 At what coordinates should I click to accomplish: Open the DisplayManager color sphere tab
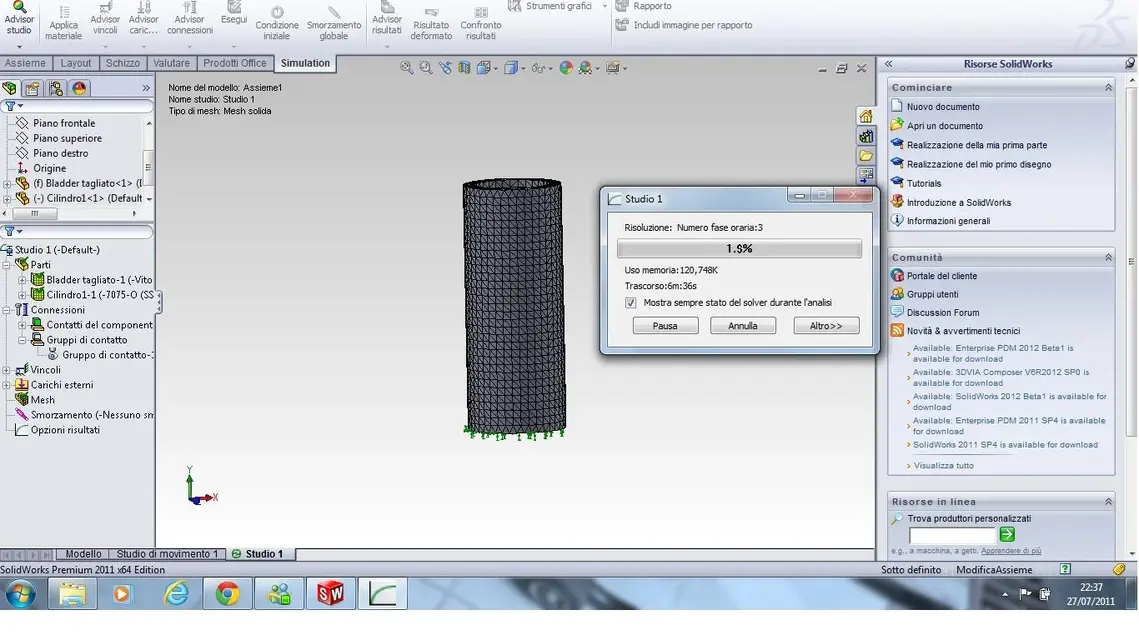click(79, 89)
